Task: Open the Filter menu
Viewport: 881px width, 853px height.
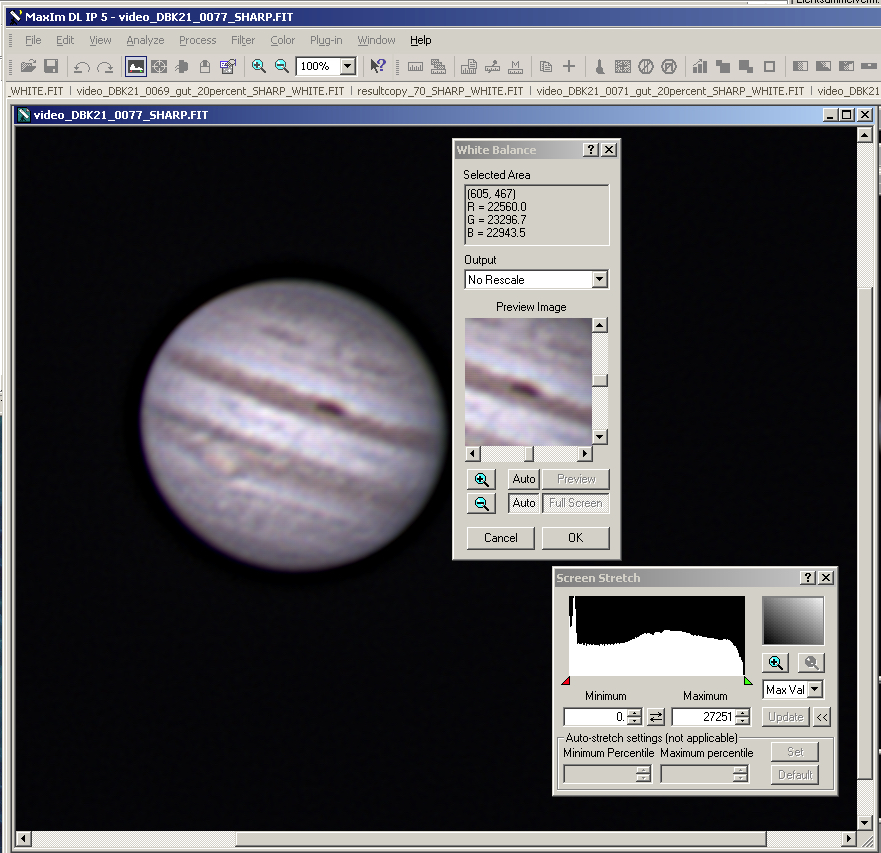Action: (x=243, y=40)
